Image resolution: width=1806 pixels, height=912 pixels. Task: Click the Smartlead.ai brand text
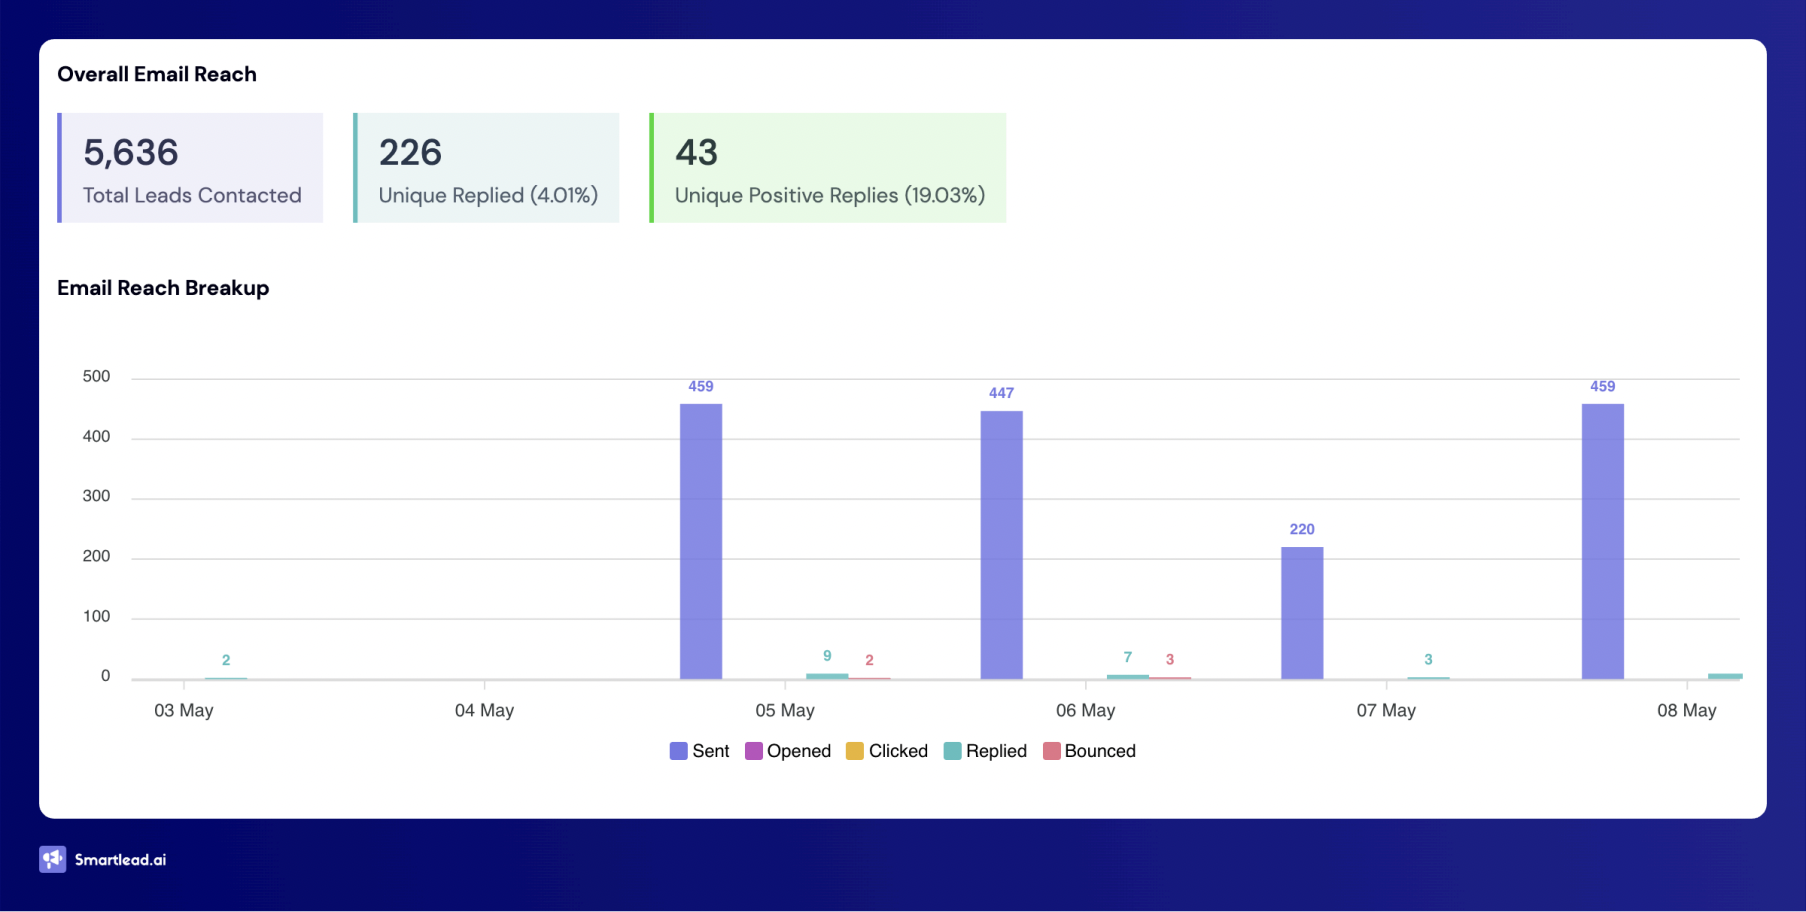coord(120,860)
